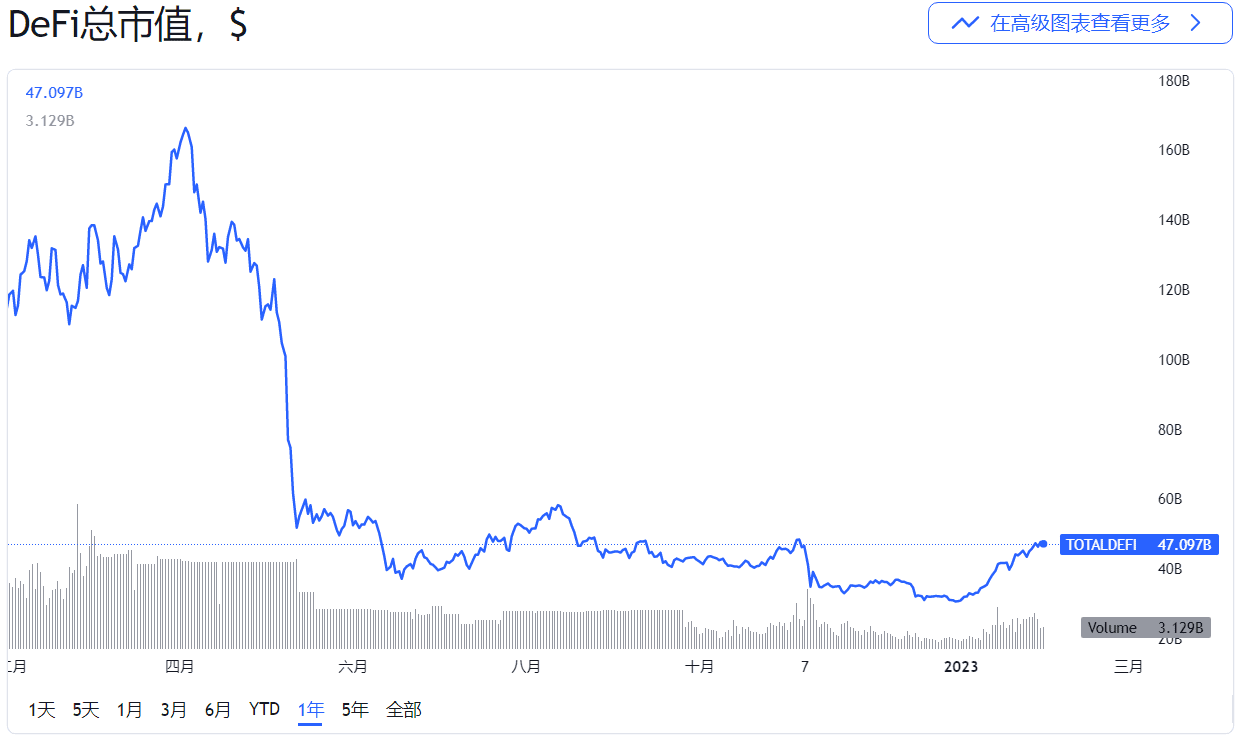The height and width of the screenshot is (740, 1241).
Task: Select the 5天 timeframe button
Action: click(85, 709)
